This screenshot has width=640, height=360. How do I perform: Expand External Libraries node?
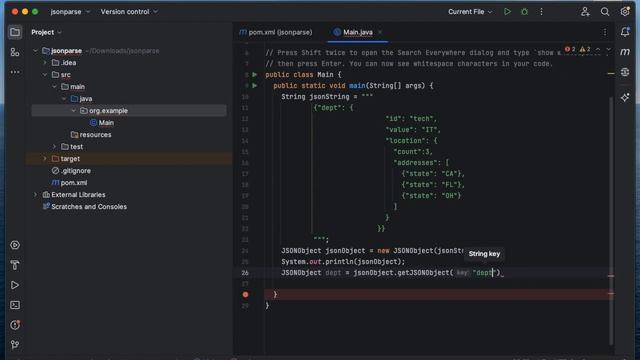[36, 195]
